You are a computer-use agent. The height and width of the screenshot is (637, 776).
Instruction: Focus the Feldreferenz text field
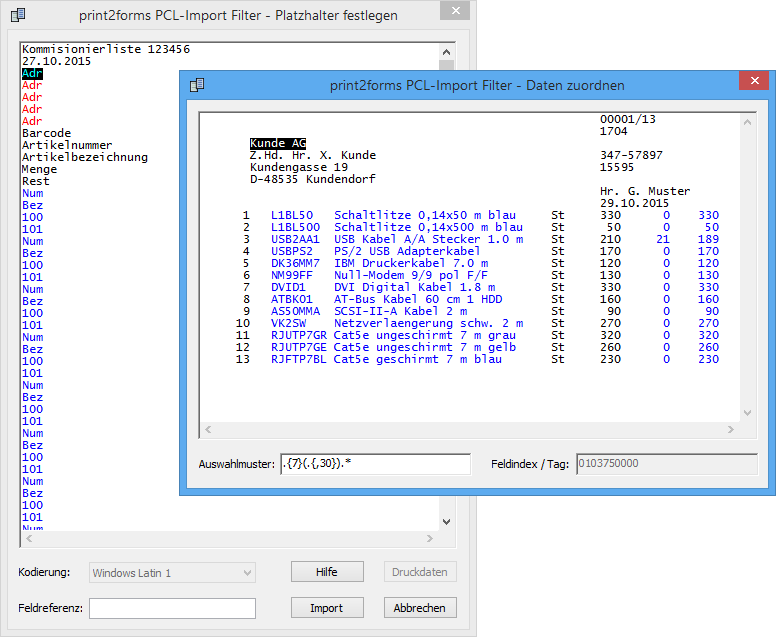tap(172, 608)
